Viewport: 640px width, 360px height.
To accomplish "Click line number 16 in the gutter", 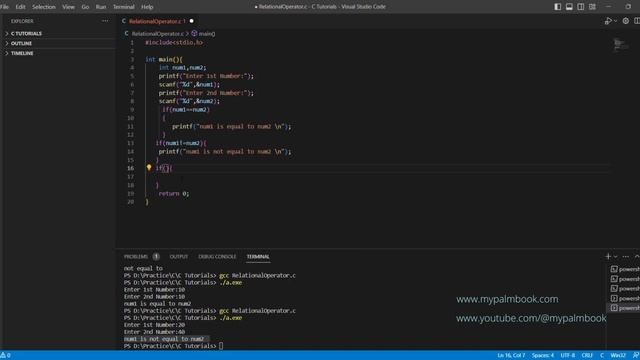I will pos(131,168).
